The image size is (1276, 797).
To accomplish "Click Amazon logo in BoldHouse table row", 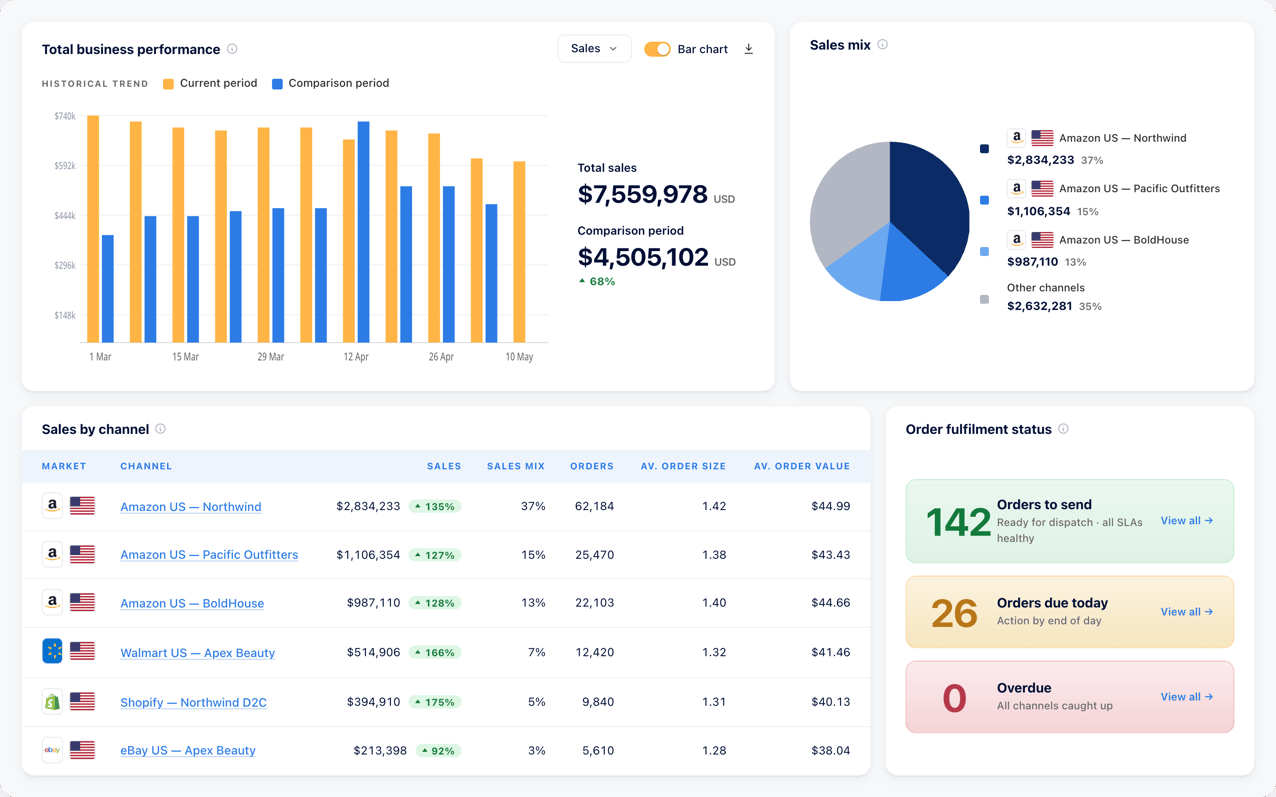I will tap(52, 602).
